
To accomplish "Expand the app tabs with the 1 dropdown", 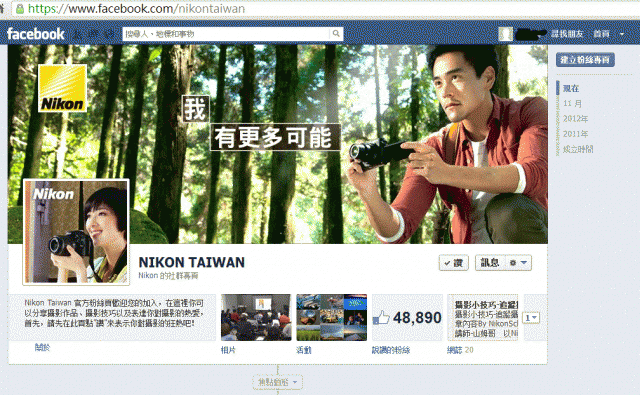I will (531, 317).
